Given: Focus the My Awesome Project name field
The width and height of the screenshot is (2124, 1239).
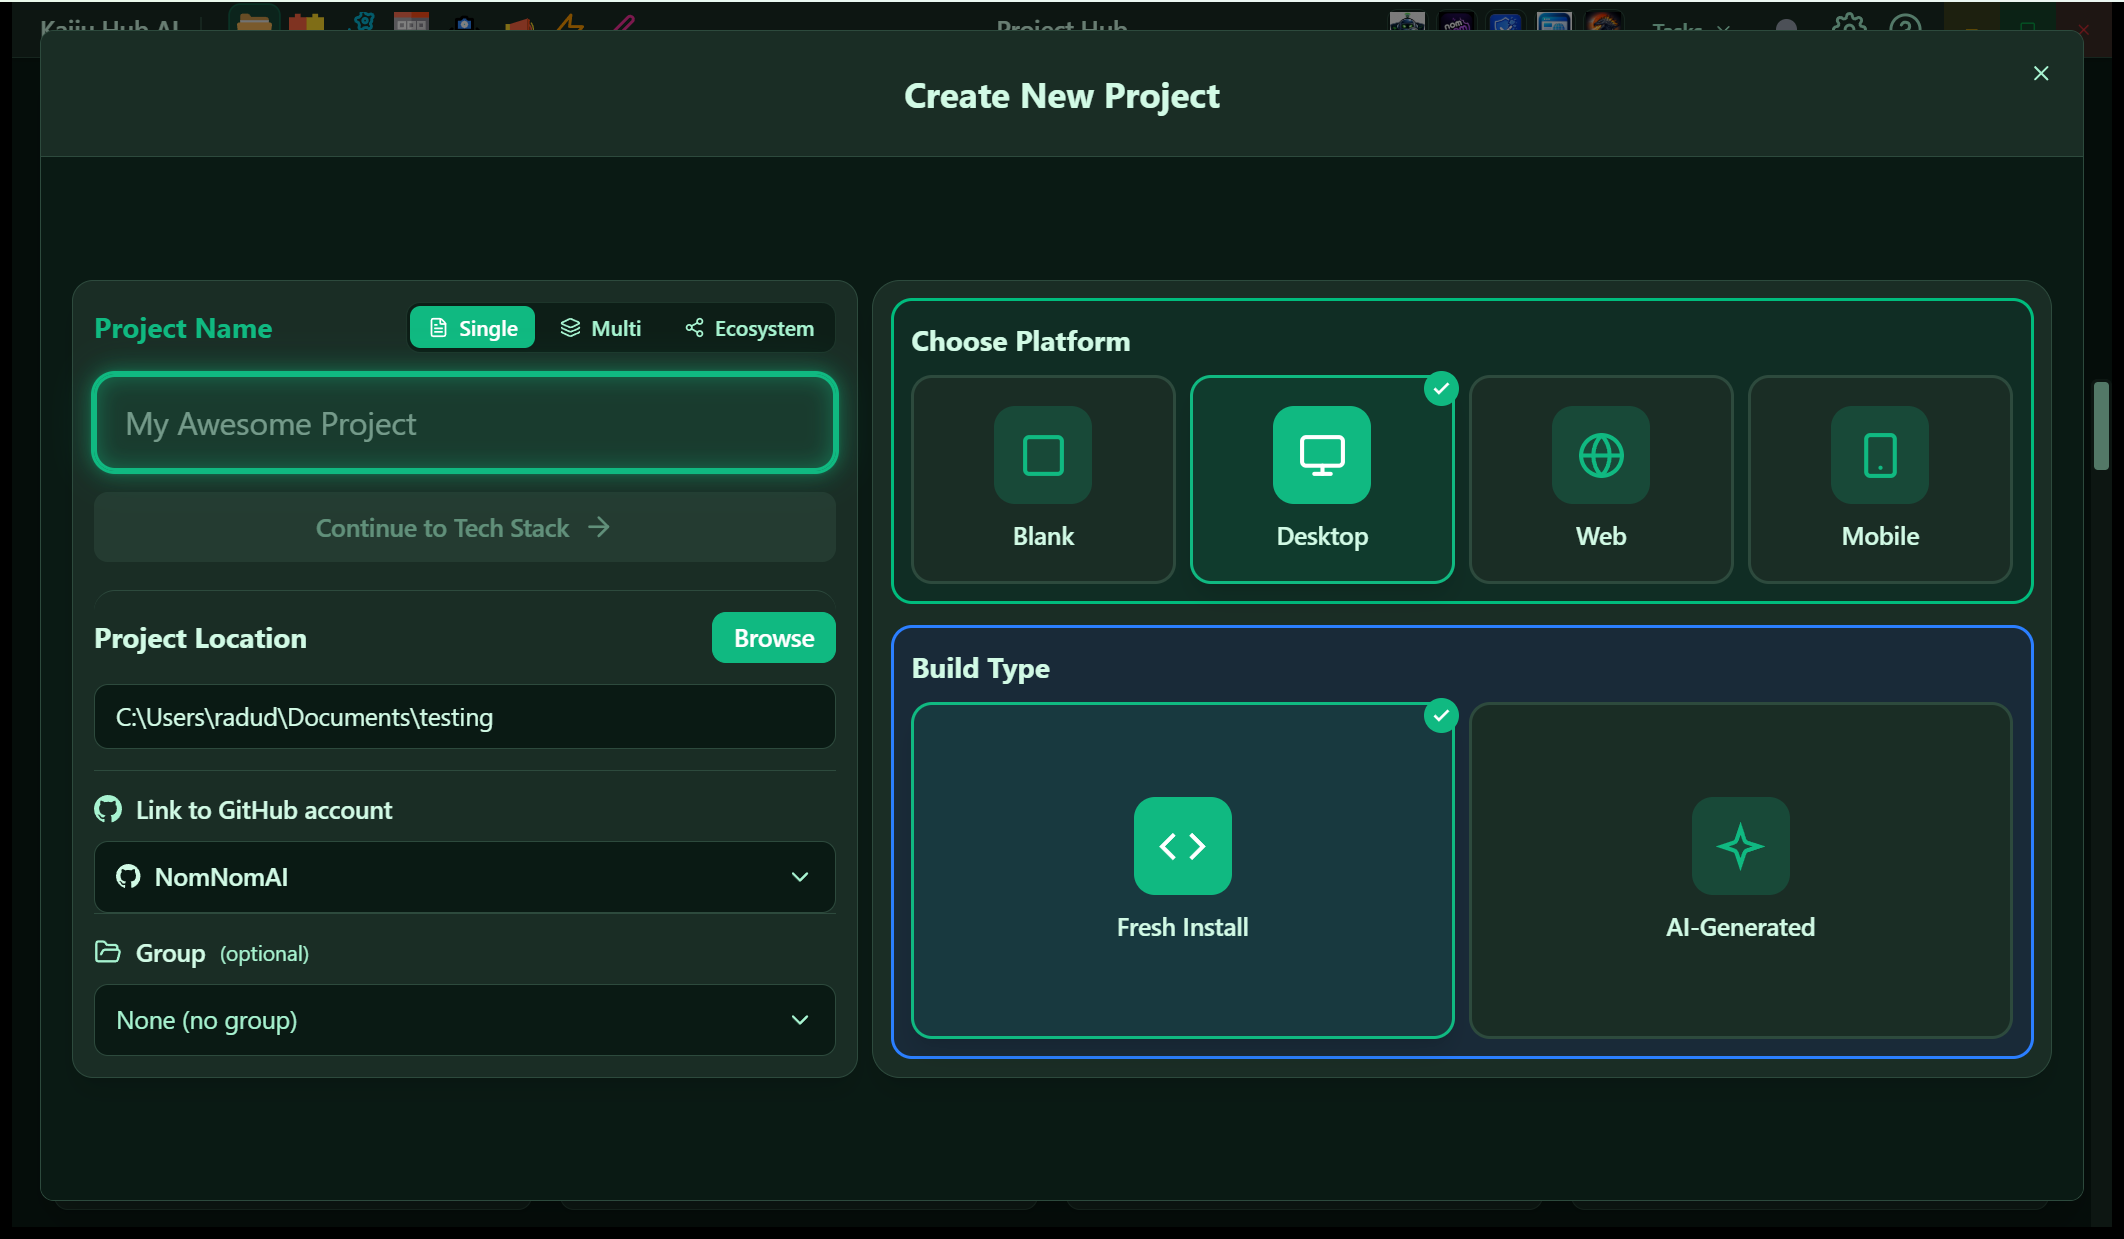Looking at the screenshot, I should pos(465,423).
